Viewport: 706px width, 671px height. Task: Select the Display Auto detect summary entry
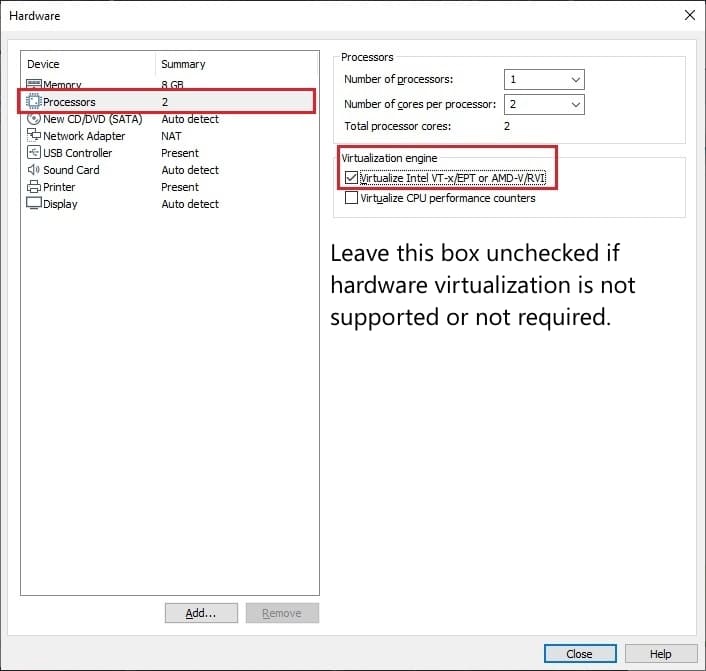(190, 204)
